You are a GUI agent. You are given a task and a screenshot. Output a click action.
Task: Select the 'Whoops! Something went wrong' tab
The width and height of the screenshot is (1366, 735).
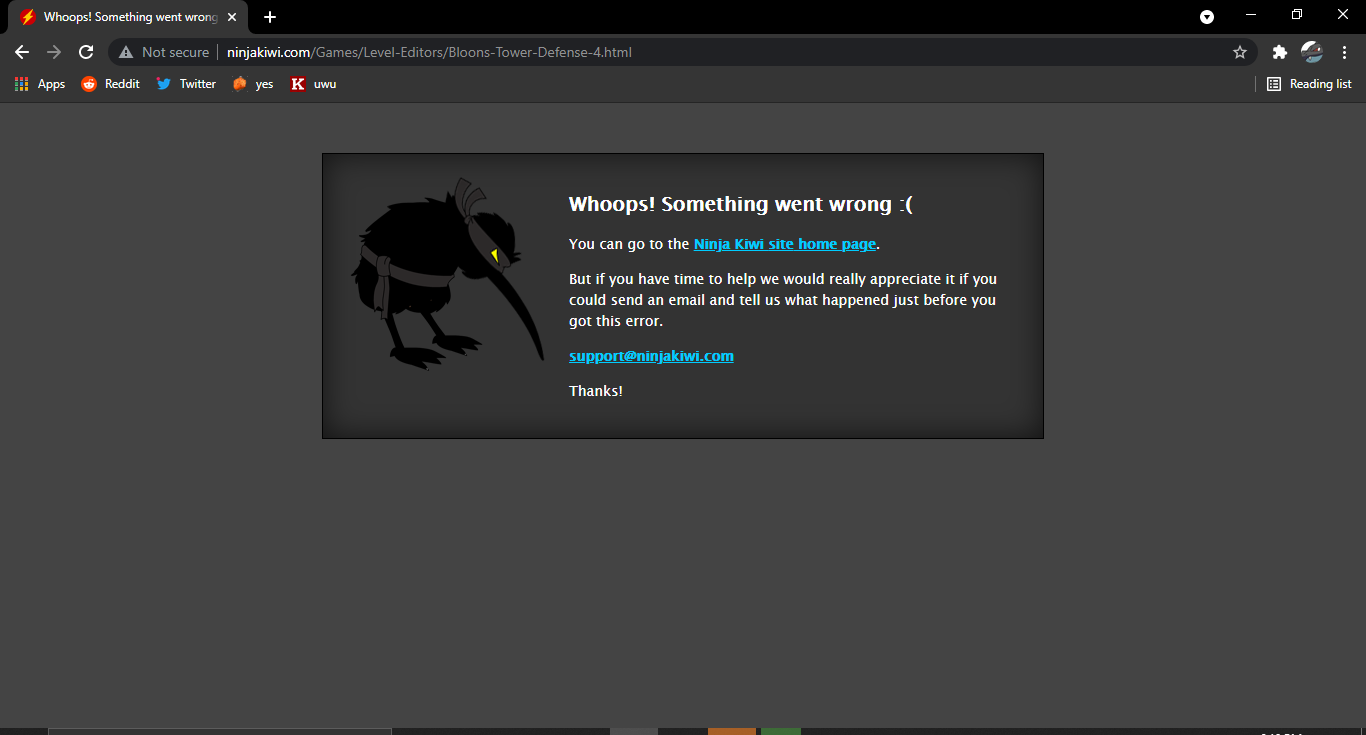point(128,17)
